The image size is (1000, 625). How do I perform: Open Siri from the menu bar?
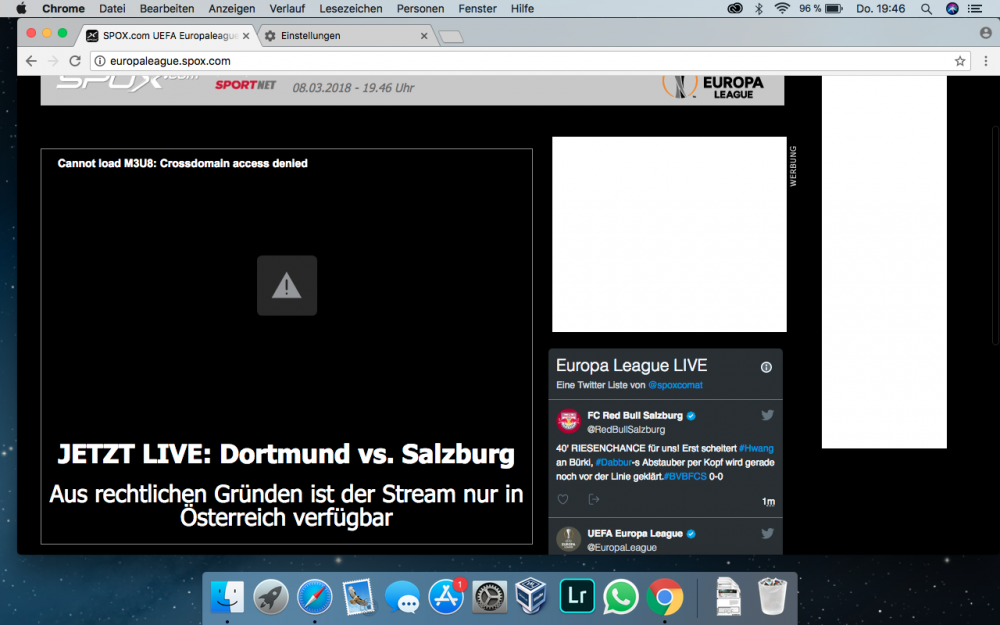coord(952,9)
